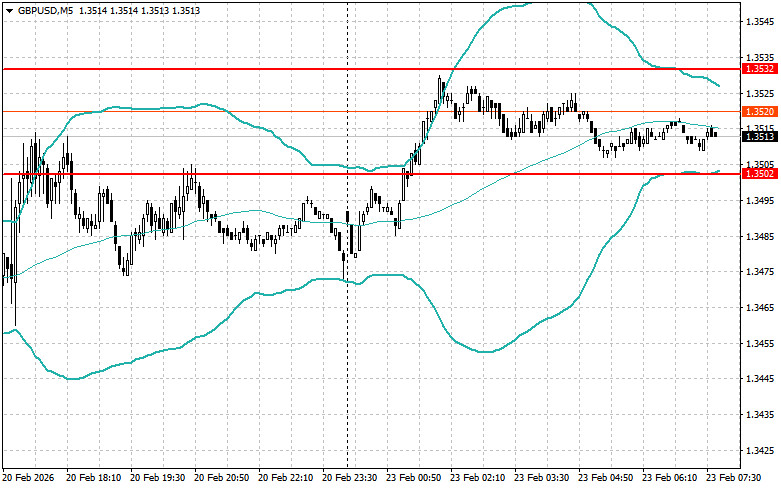This screenshot has width=781, height=489.
Task: Click the 20 Feb 18:10 time label
Action: coord(94,478)
